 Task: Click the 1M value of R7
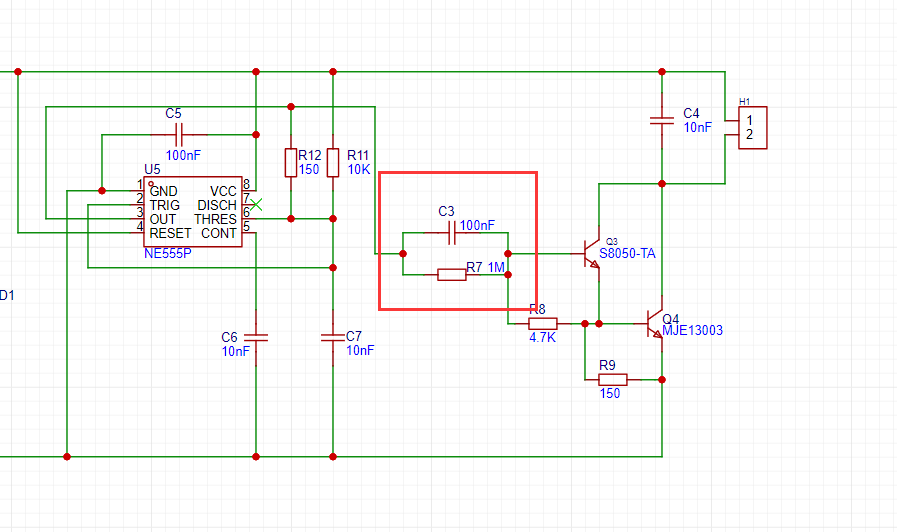click(496, 267)
